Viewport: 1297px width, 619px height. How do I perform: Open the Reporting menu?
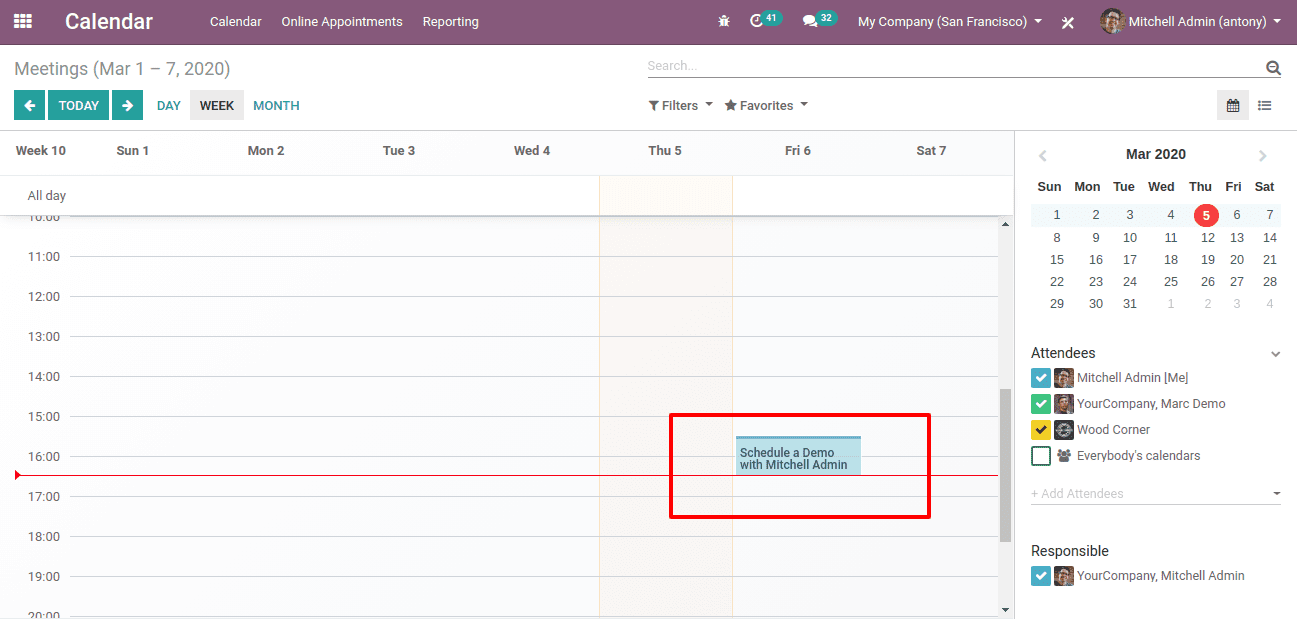pyautogui.click(x=450, y=21)
